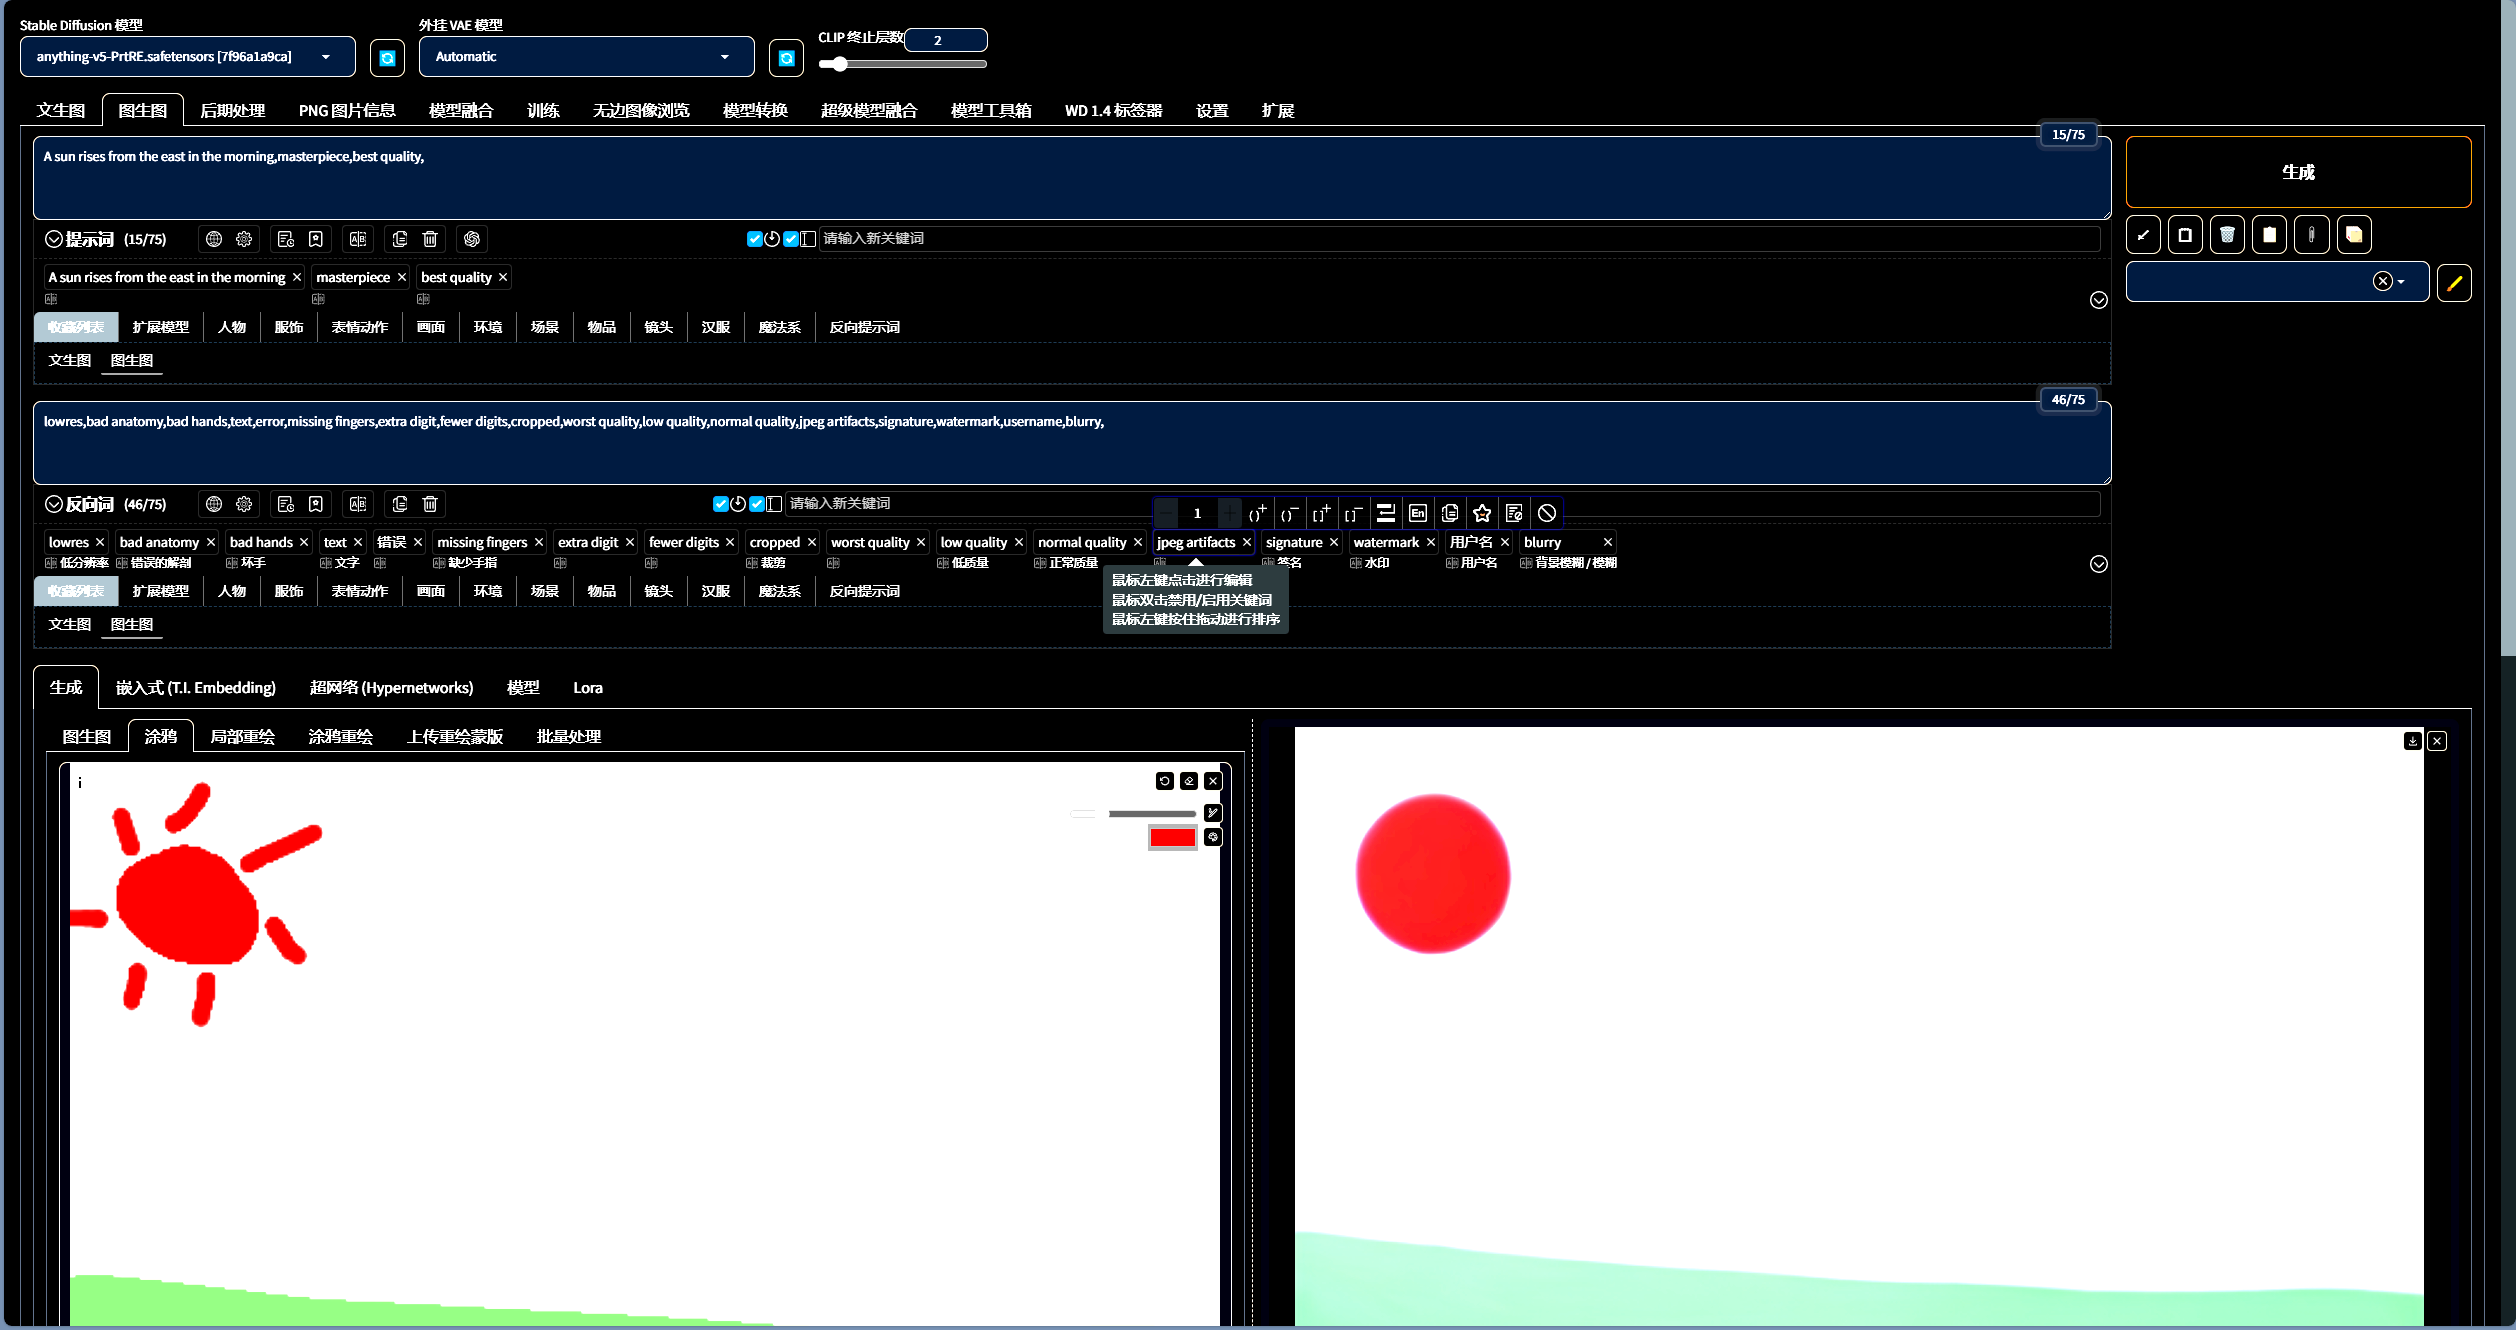The image size is (2516, 1330).
Task: Click the refresh button next to the Stable Diffusion model dropdown
Action: click(x=387, y=58)
